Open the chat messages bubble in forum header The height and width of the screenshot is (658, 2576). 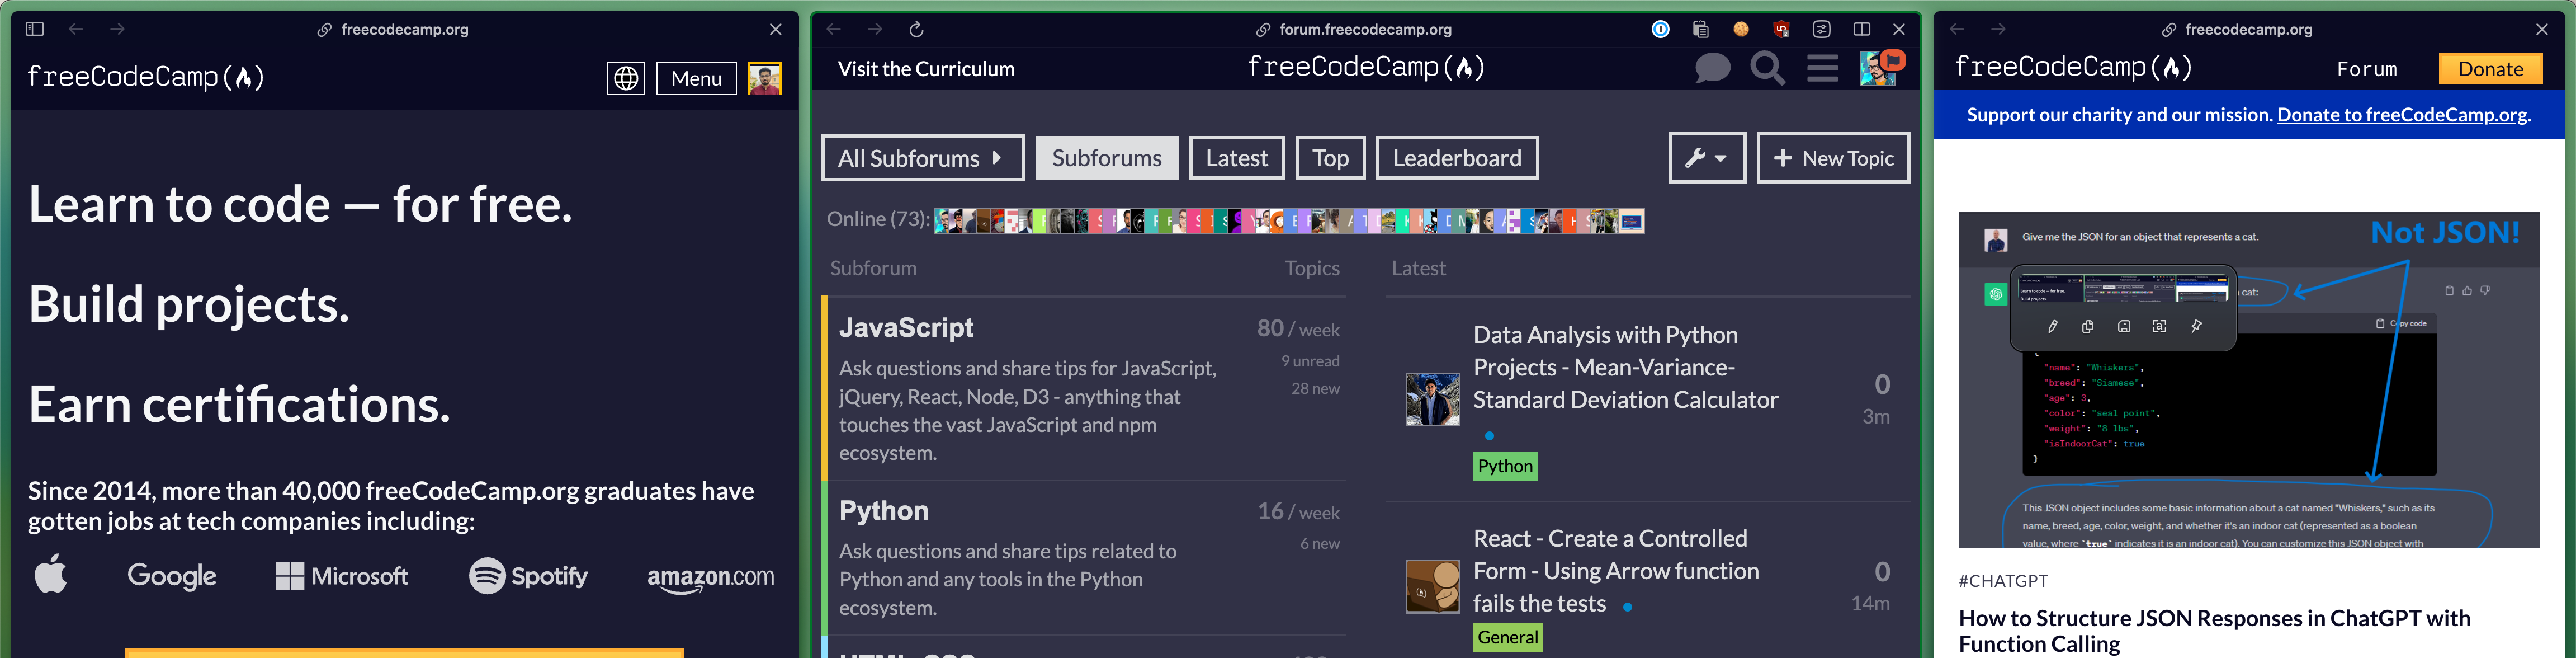1712,68
